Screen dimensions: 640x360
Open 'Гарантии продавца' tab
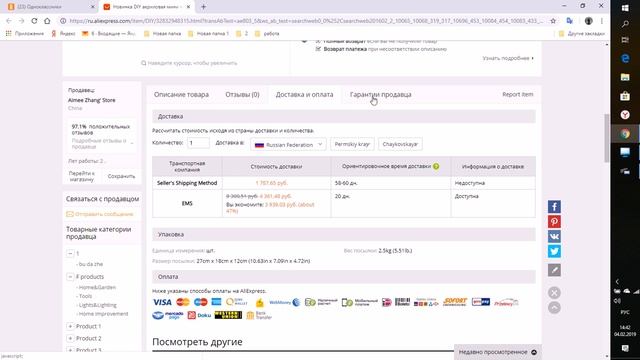[380, 94]
